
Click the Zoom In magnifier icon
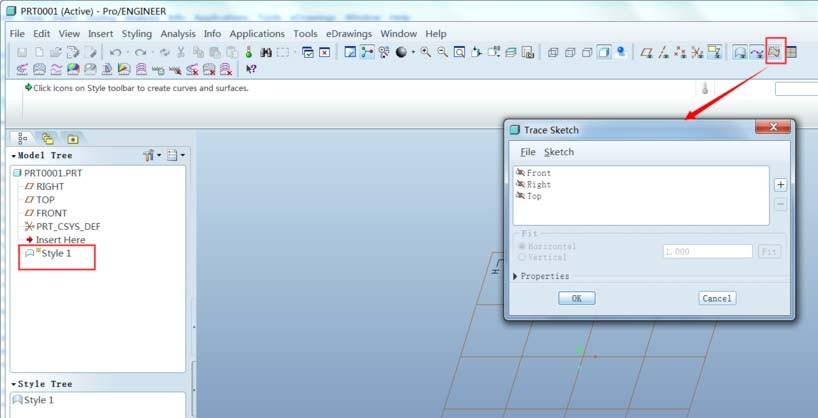click(425, 52)
